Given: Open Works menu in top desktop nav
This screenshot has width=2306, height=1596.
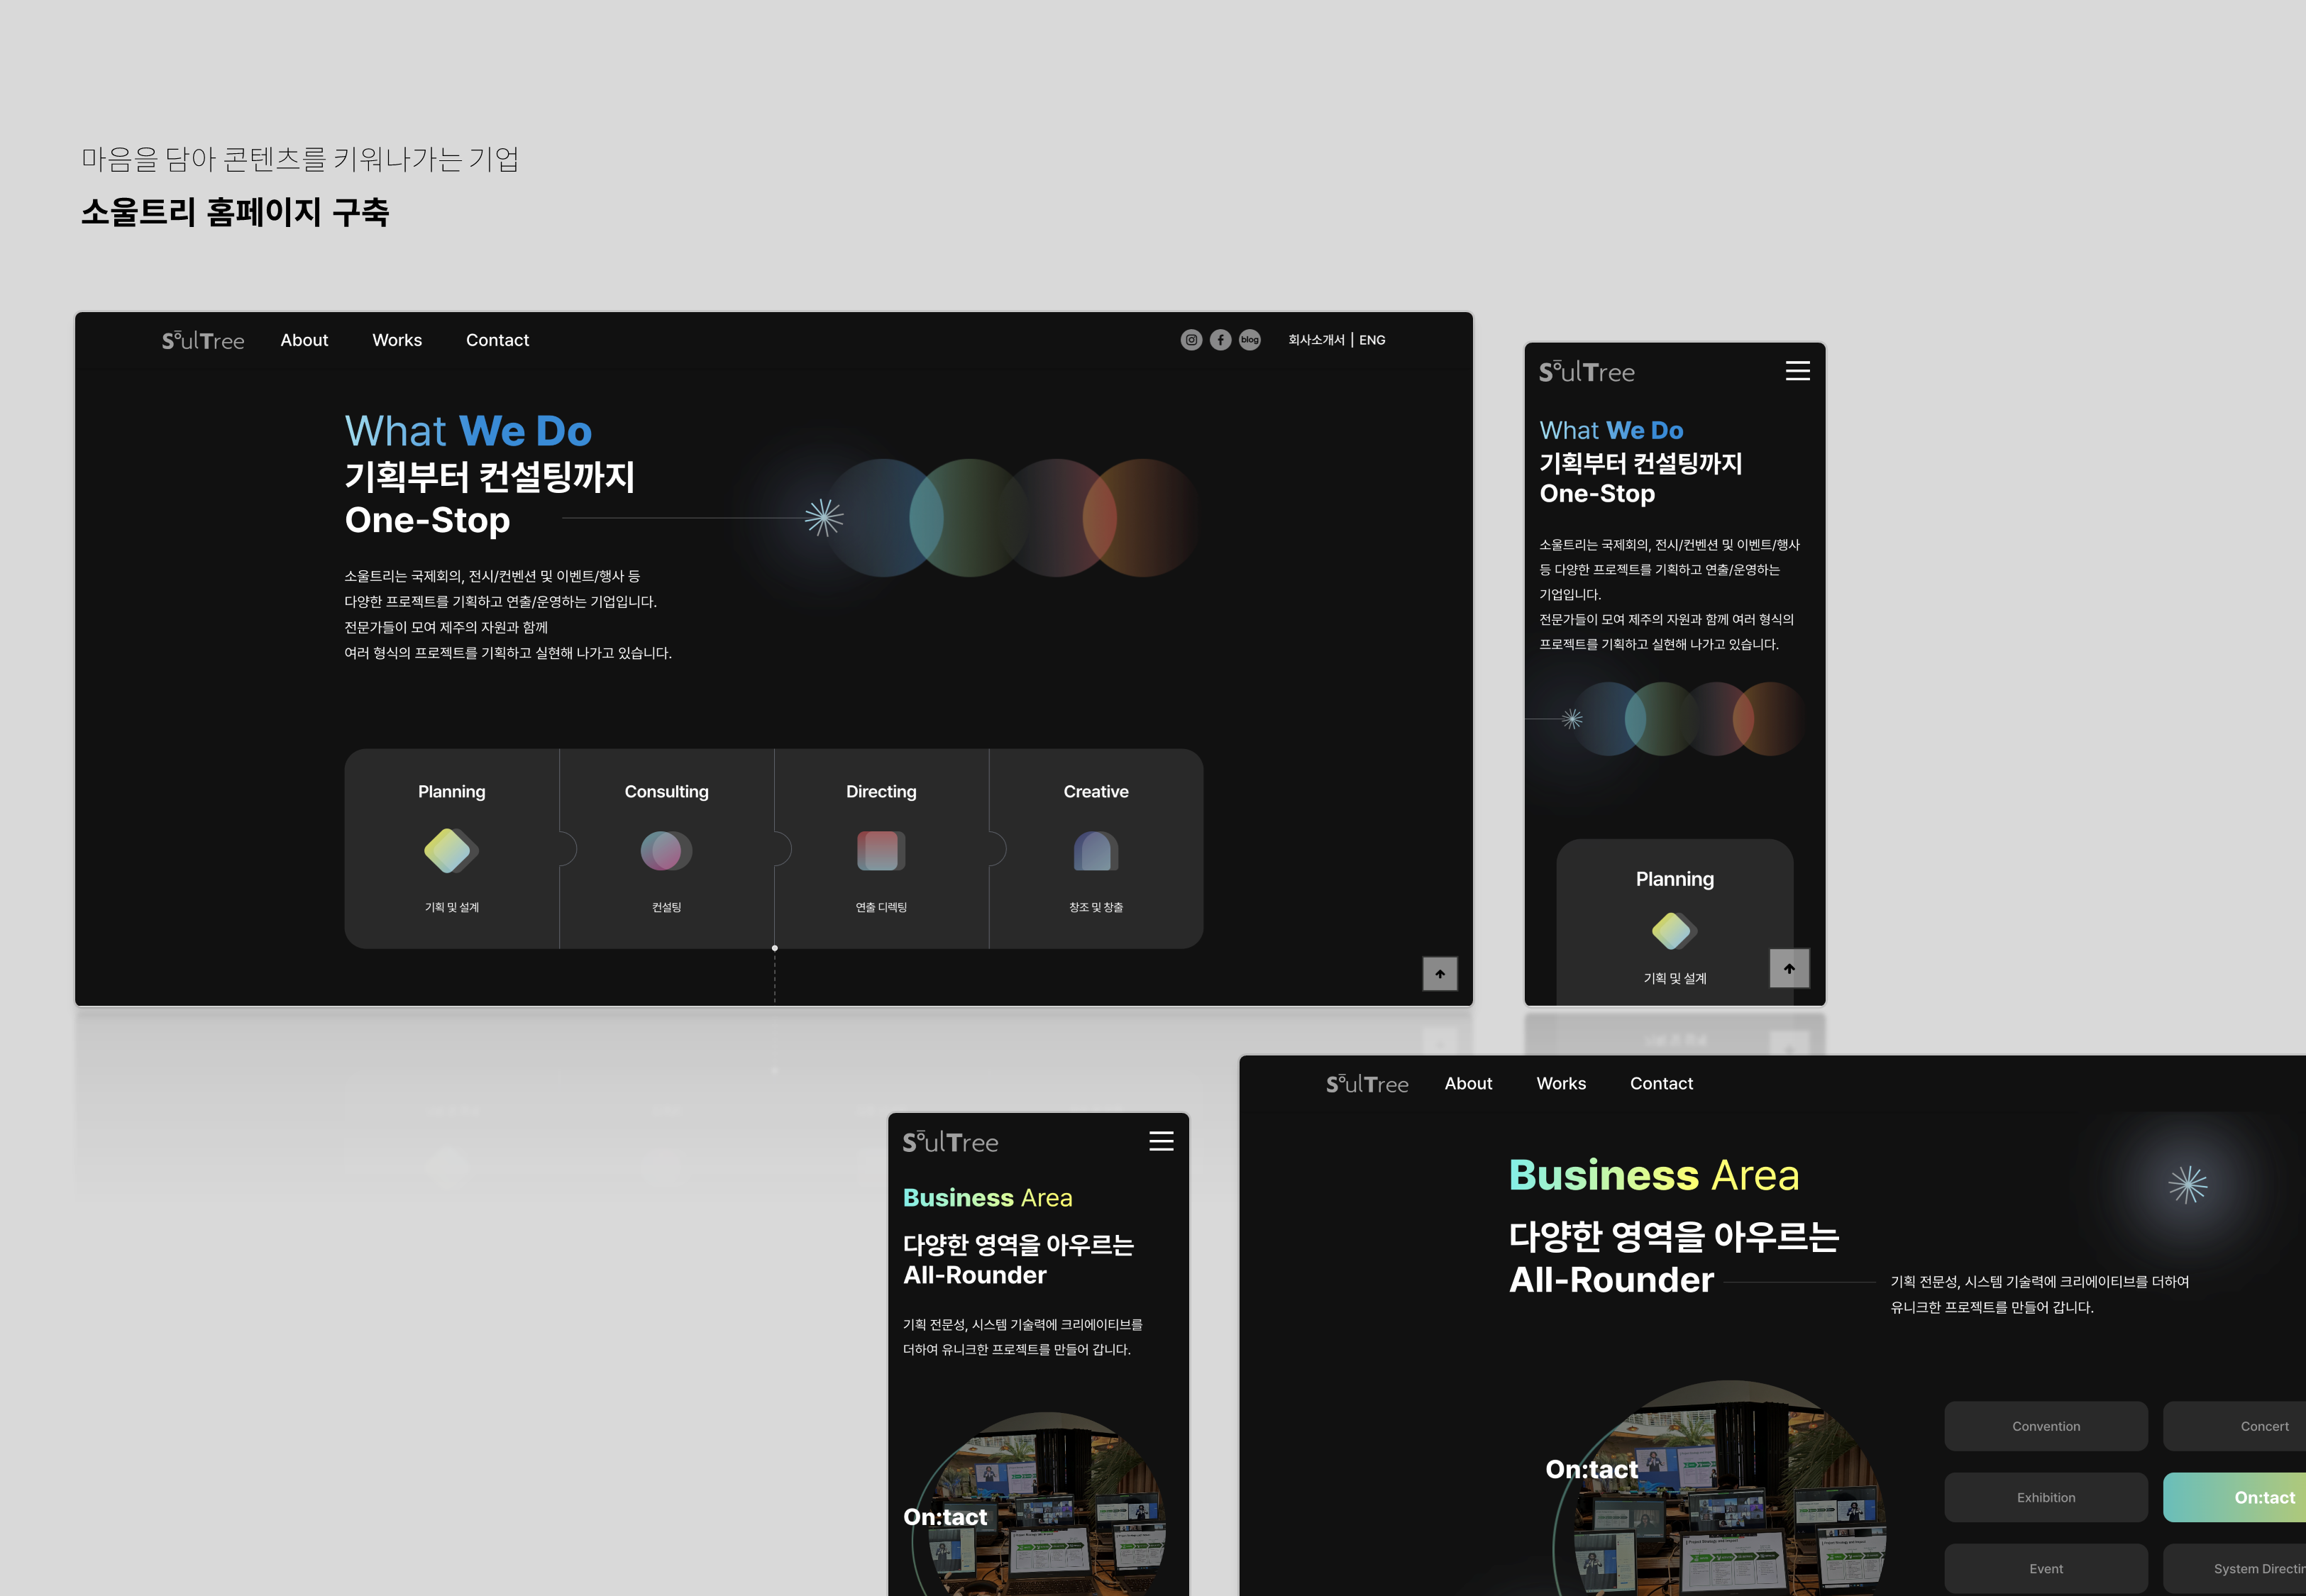Looking at the screenshot, I should (x=397, y=340).
